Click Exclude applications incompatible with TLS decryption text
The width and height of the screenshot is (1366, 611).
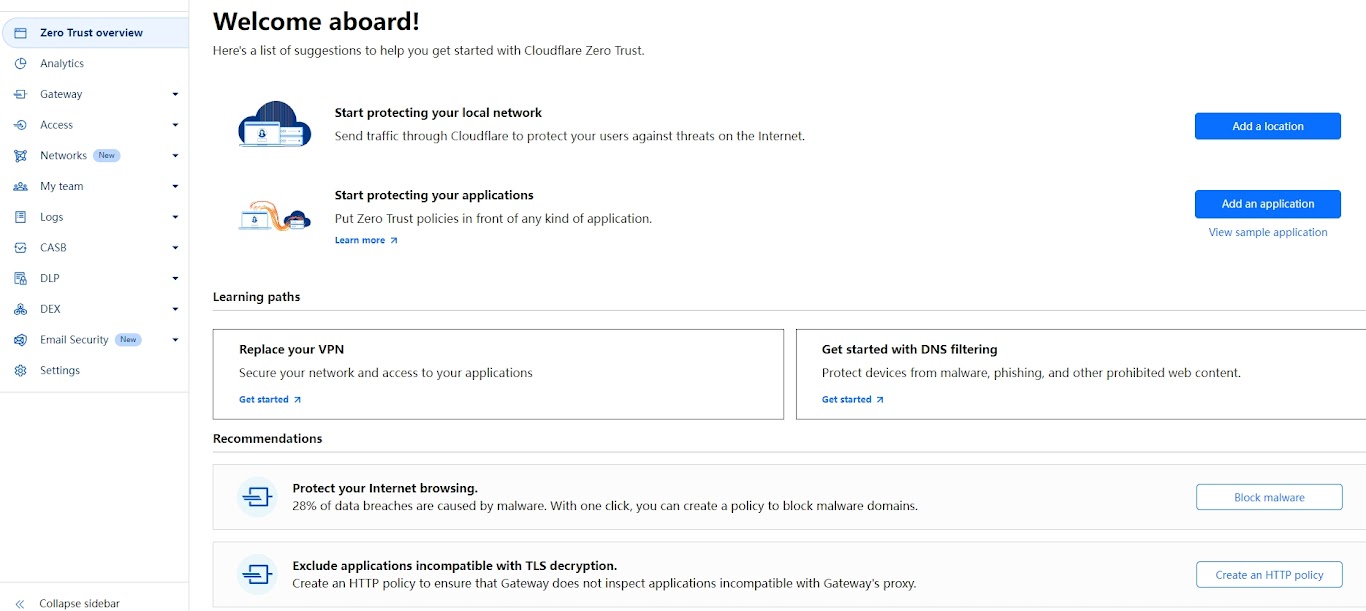coord(455,566)
